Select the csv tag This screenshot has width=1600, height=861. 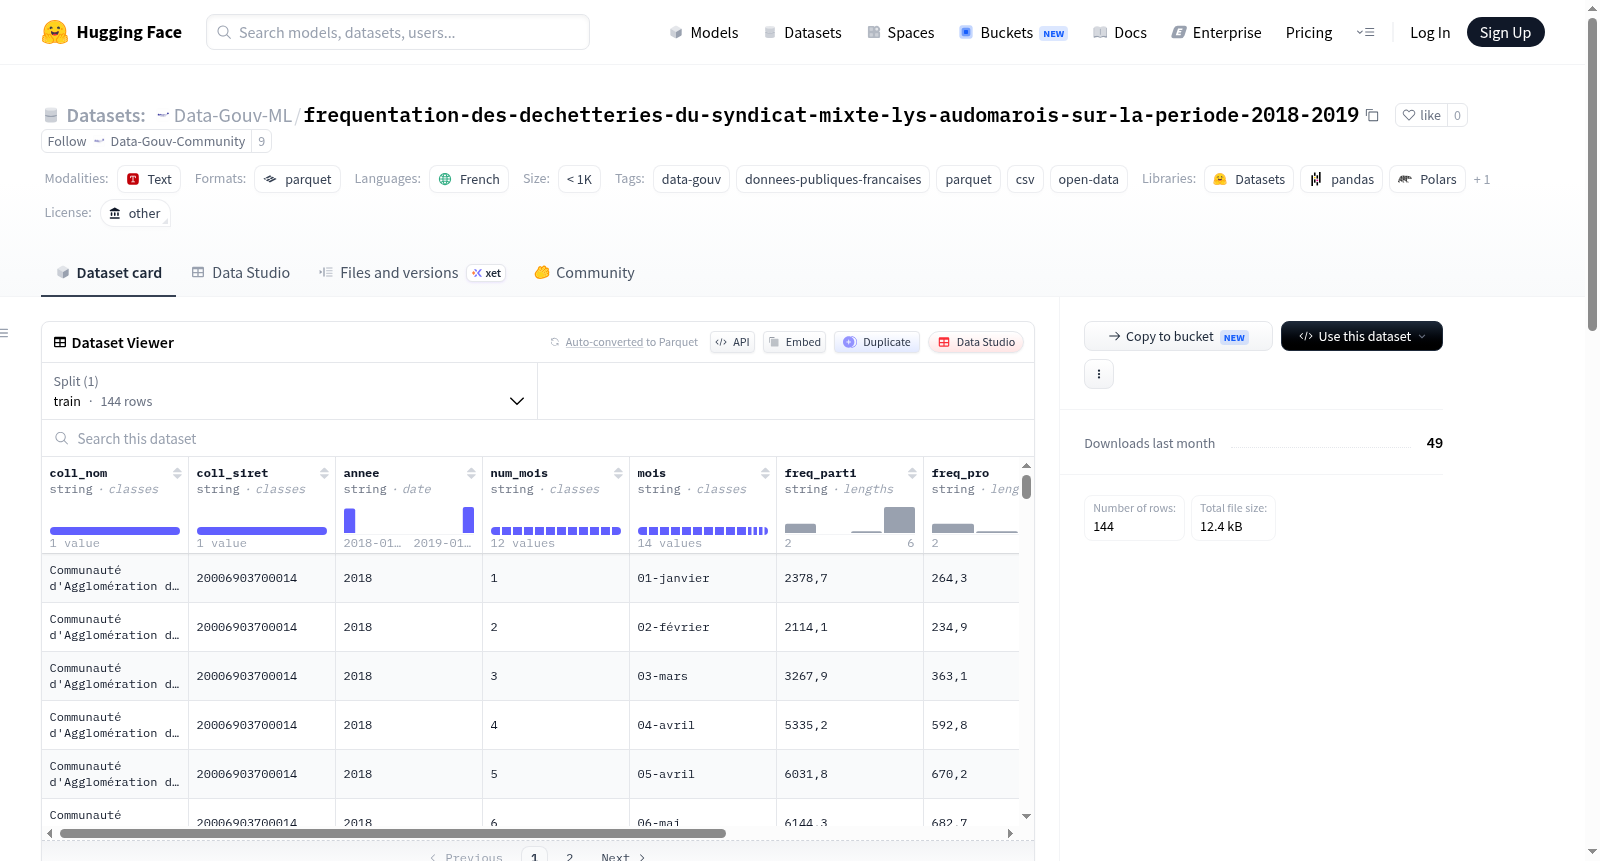(x=1025, y=179)
